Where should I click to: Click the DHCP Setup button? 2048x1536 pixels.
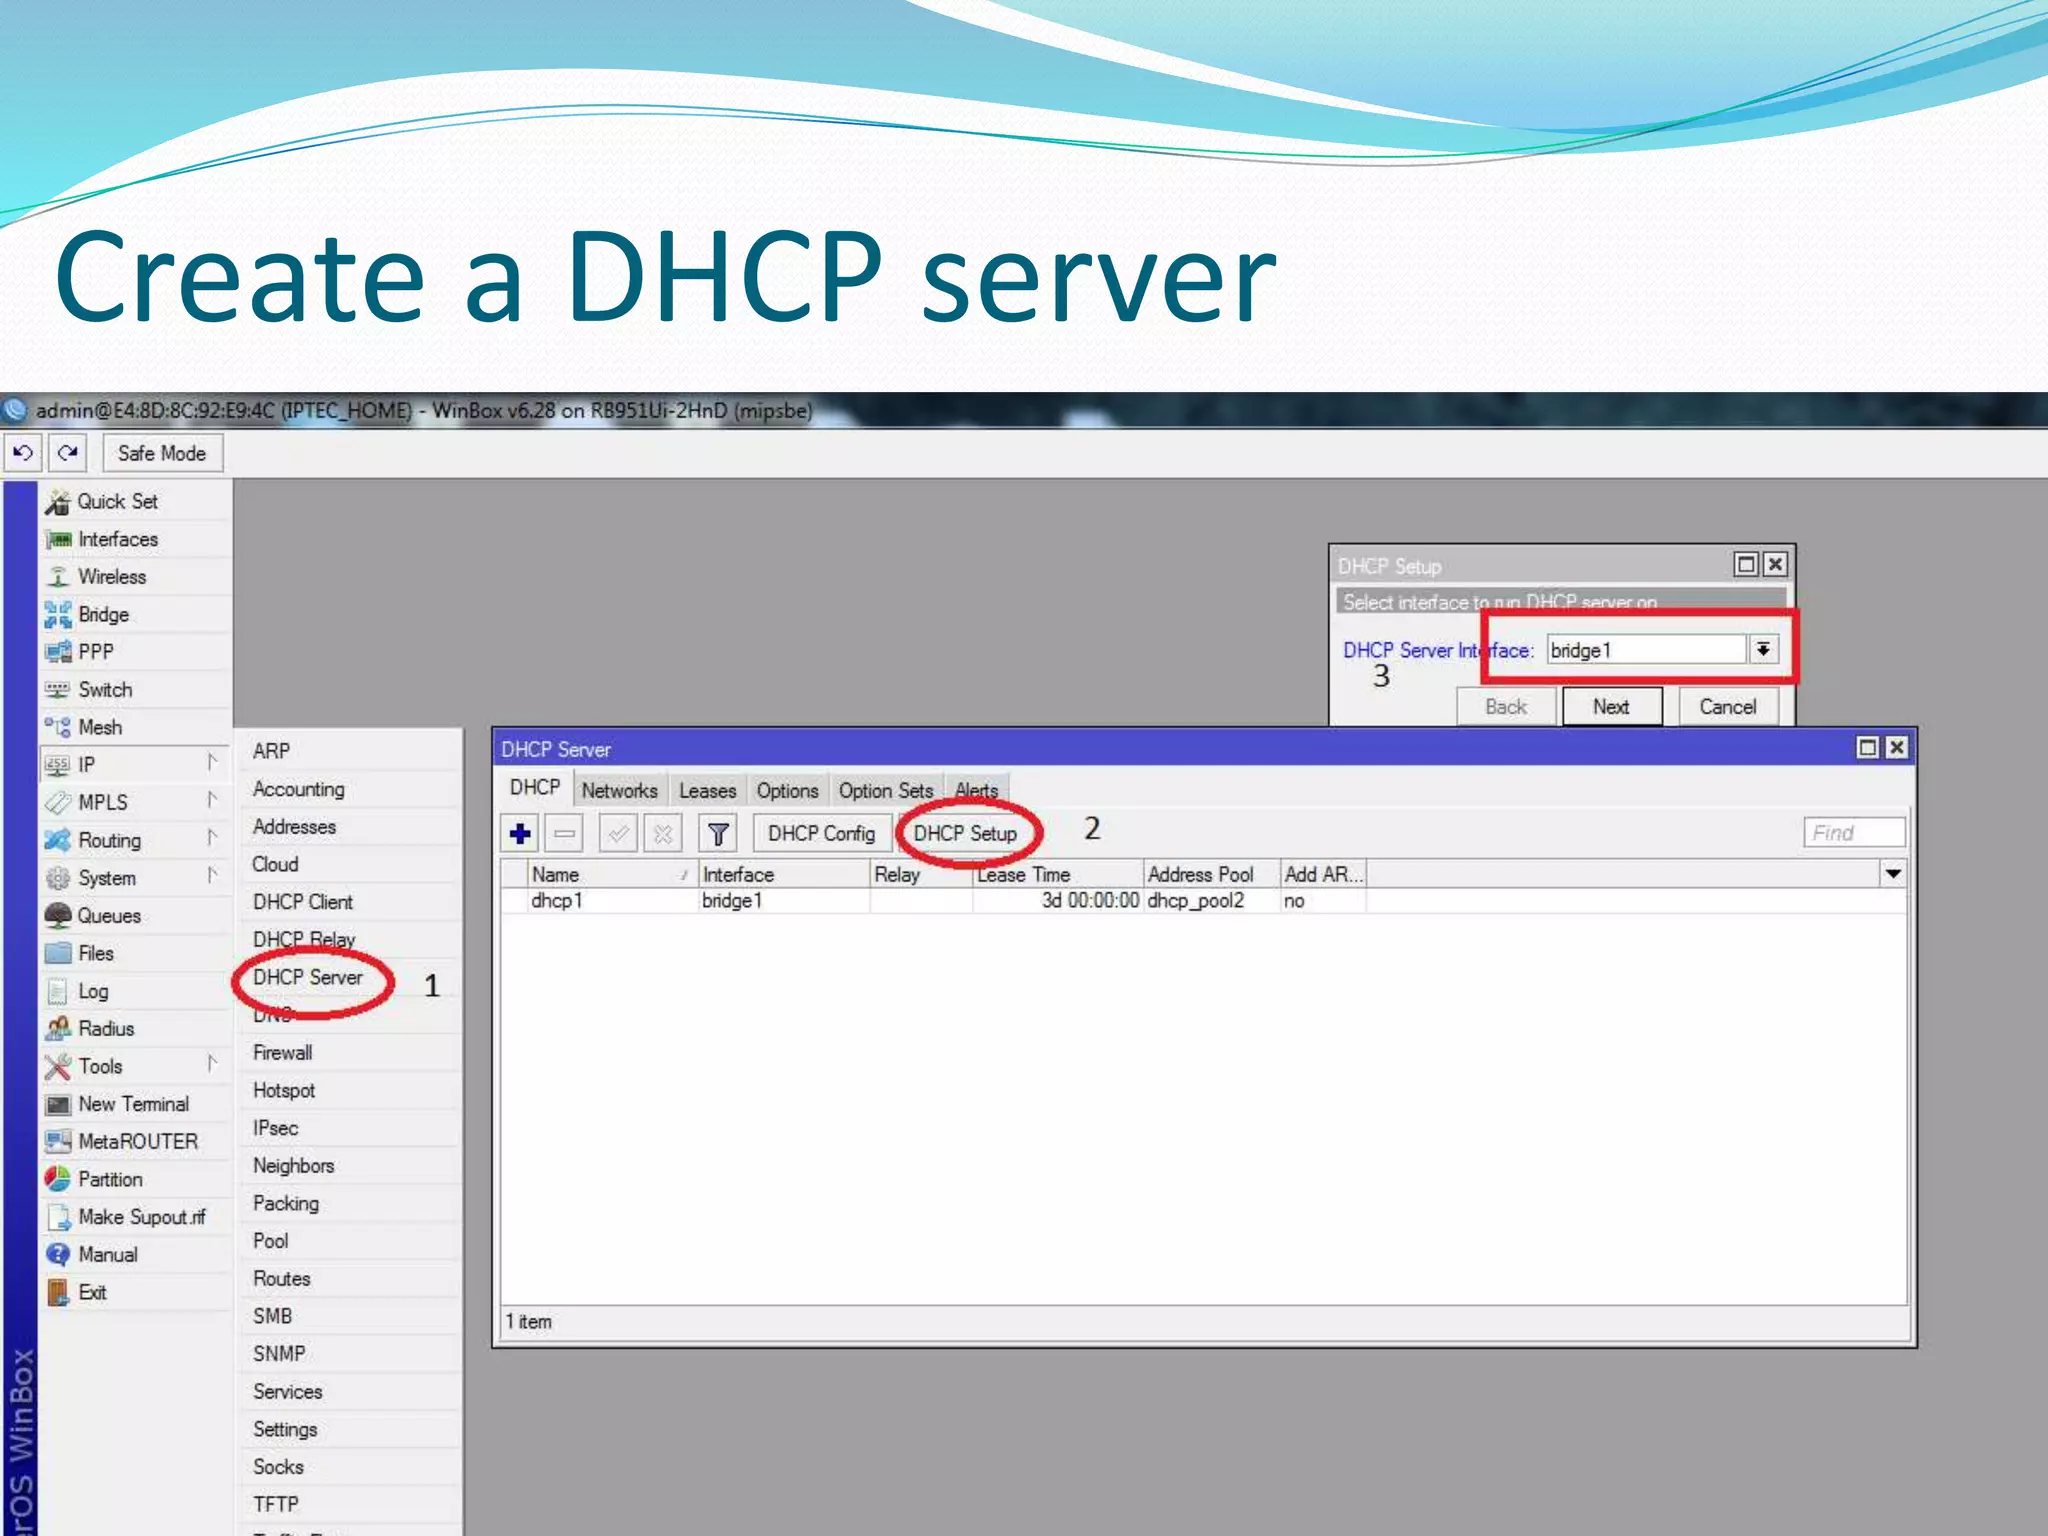965,833
